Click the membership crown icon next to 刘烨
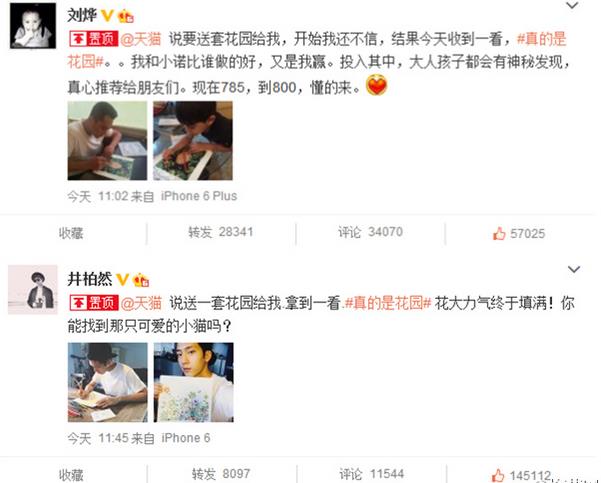 126,16
